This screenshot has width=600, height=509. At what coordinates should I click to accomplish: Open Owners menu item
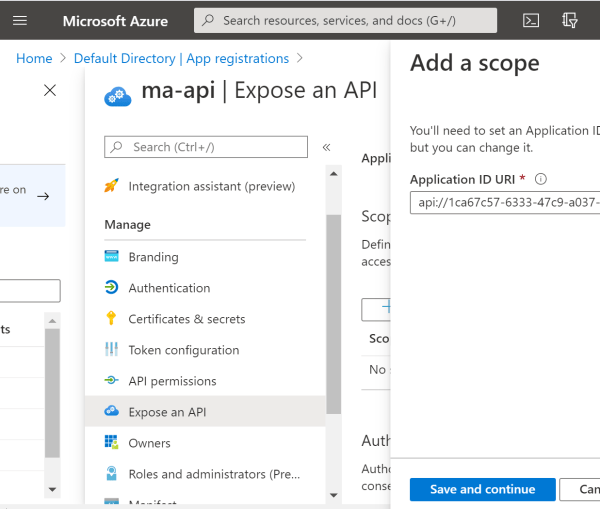point(149,443)
